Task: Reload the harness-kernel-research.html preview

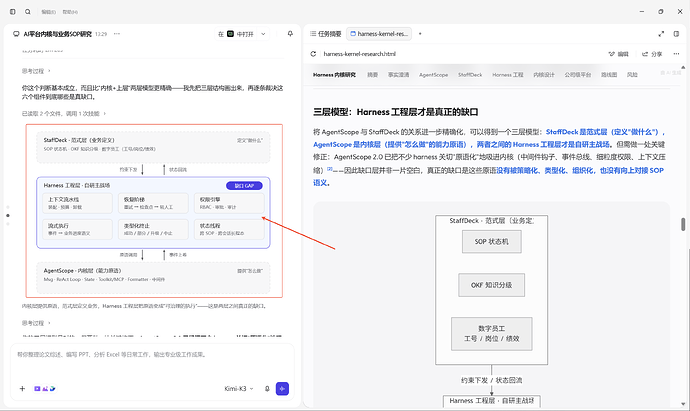Action: pos(313,54)
